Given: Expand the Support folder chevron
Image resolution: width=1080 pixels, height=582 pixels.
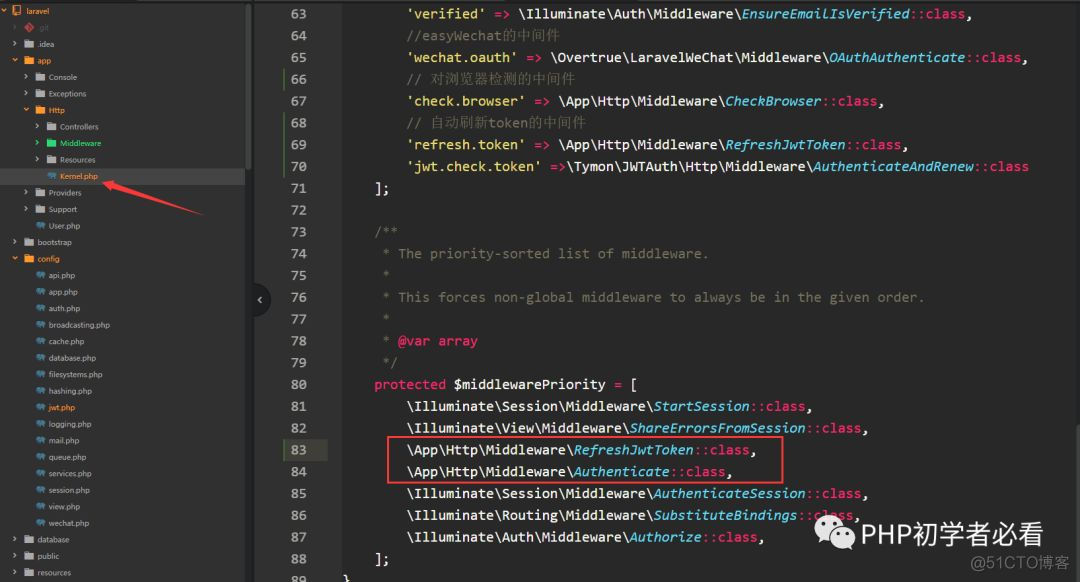Looking at the screenshot, I should click(x=26, y=209).
